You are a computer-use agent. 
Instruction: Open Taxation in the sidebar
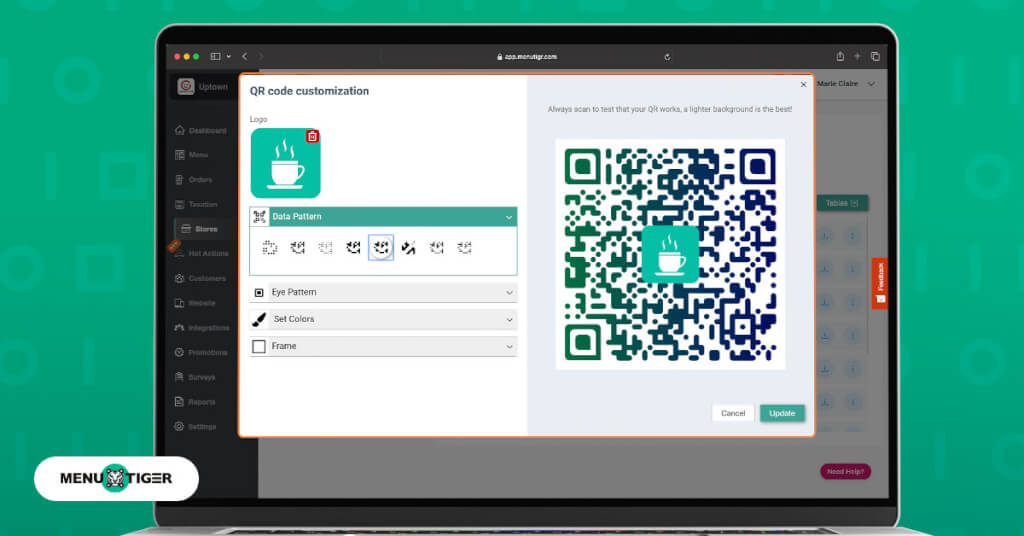point(196,204)
